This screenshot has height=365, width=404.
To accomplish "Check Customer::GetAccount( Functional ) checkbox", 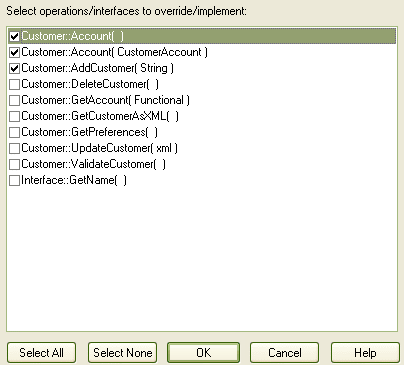I will 14,100.
